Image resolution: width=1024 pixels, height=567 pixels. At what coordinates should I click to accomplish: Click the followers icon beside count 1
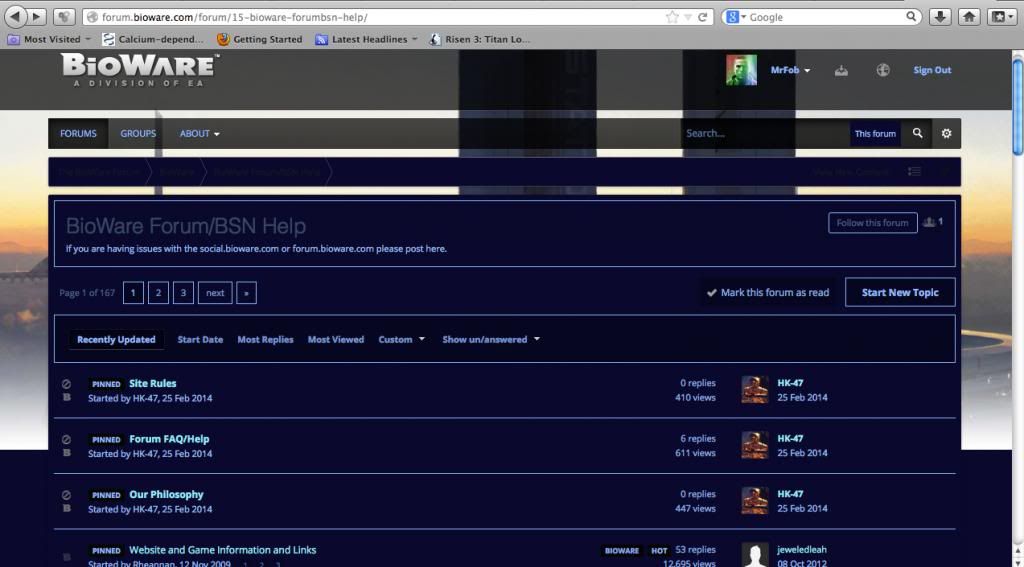929,222
